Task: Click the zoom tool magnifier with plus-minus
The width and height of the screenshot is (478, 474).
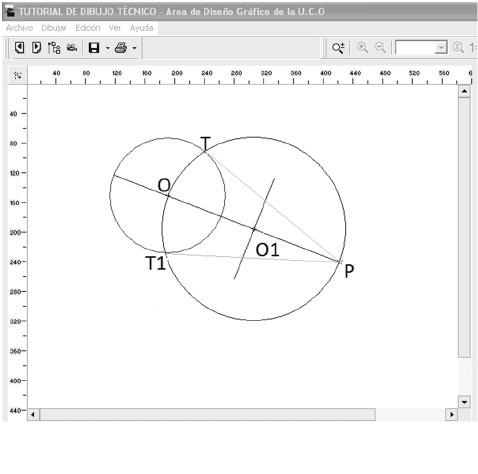Action: 338,48
